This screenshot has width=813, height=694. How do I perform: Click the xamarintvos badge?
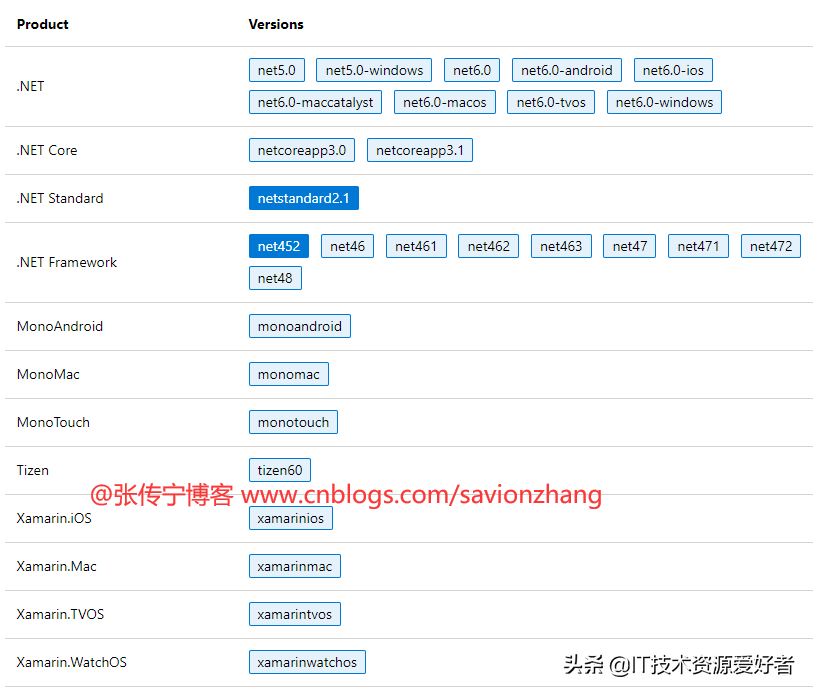(x=295, y=614)
